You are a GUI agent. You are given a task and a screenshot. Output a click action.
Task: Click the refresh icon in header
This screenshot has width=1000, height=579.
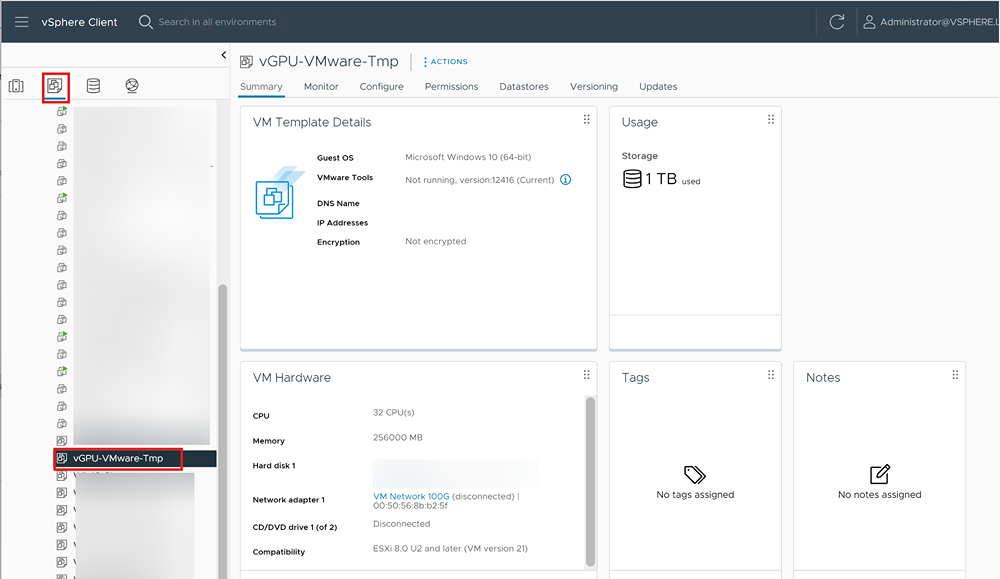pos(837,22)
